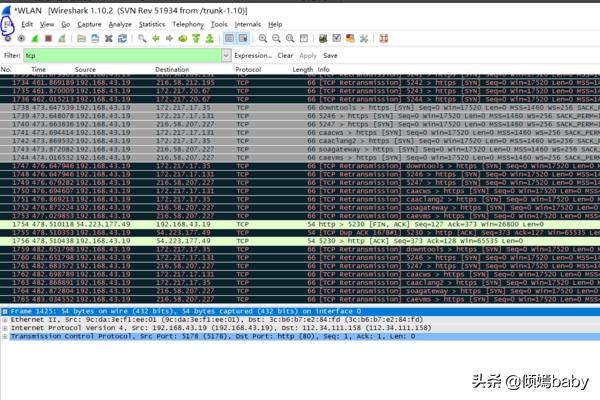Zoom out the packet text

pyautogui.click(x=276, y=38)
